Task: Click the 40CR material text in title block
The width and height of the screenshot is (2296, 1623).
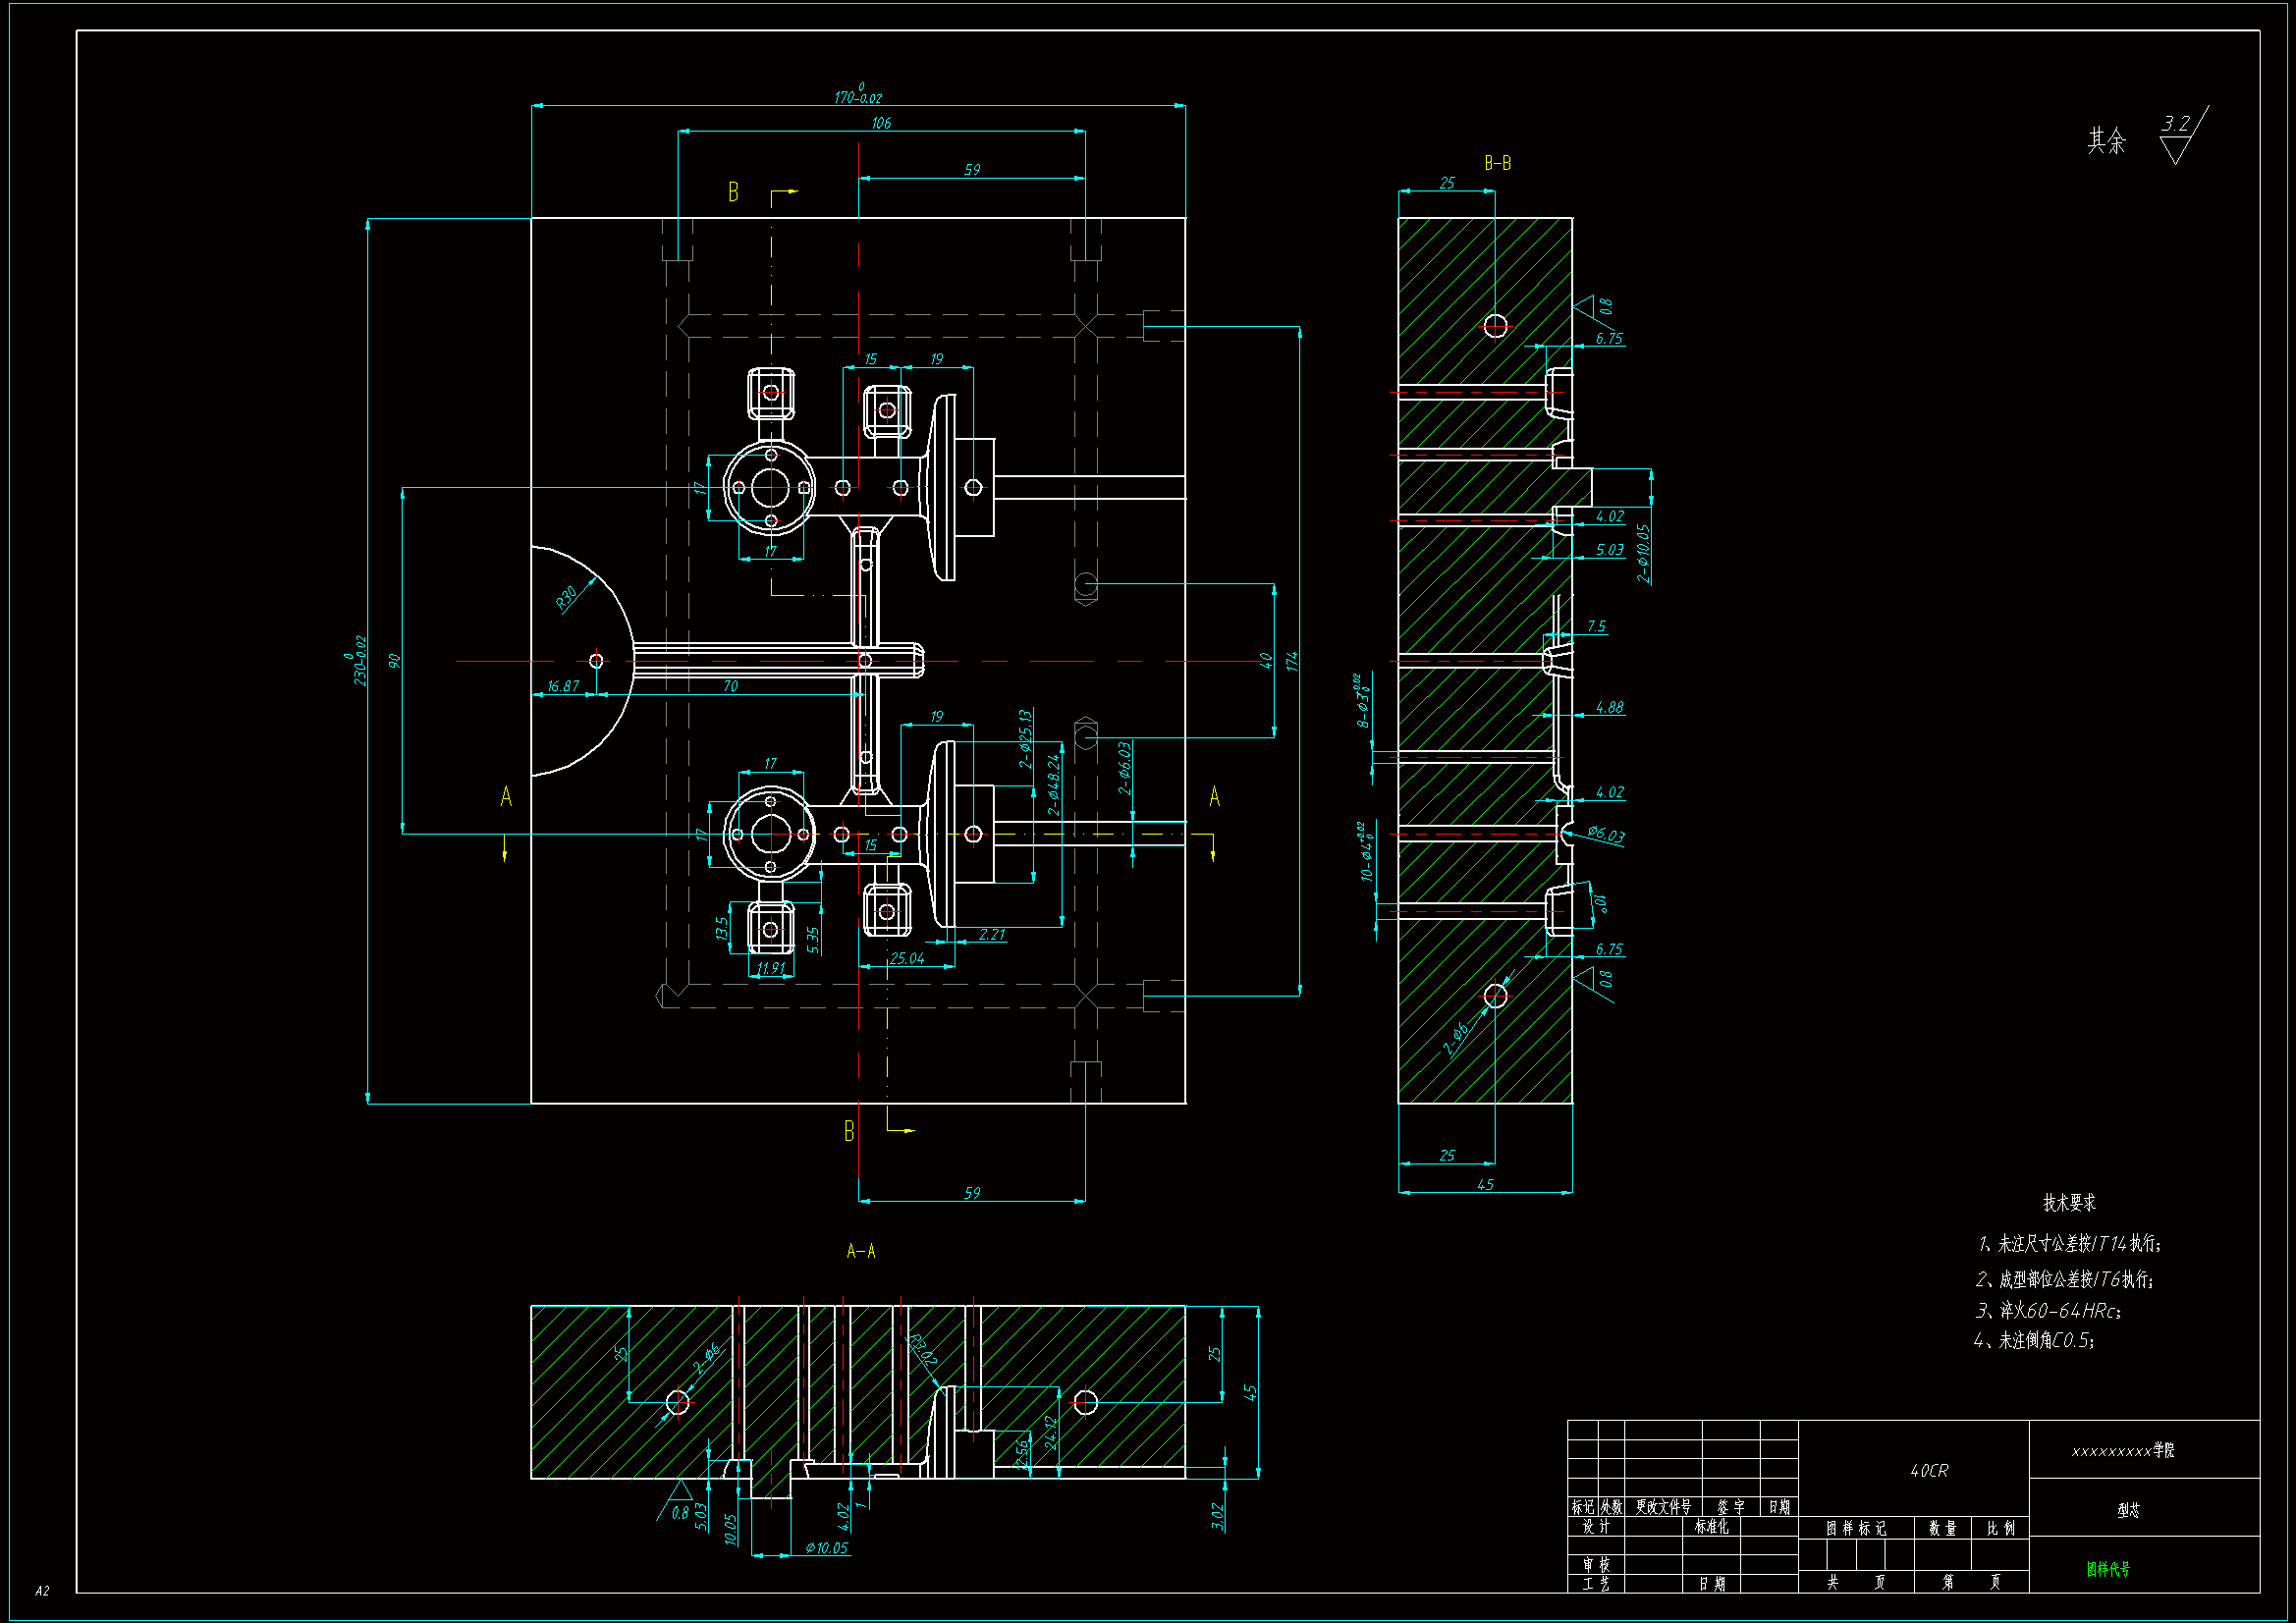Action: (1929, 1471)
